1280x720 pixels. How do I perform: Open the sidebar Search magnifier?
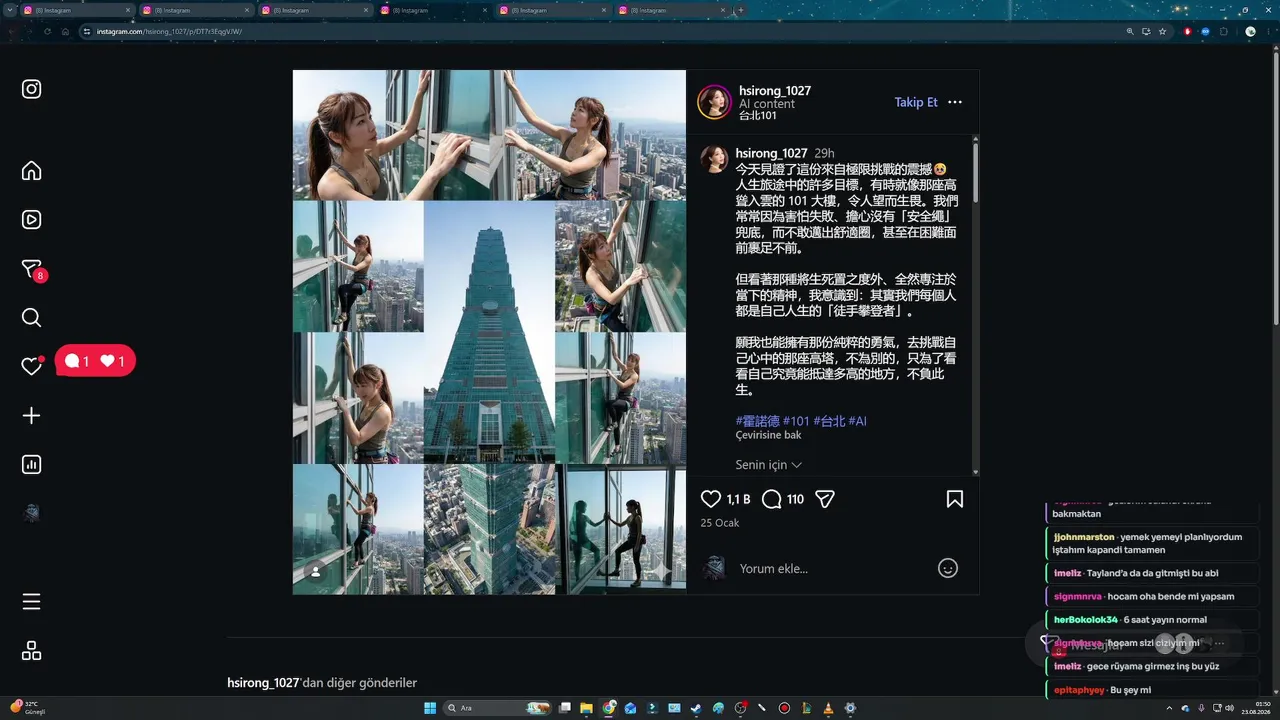pos(32,318)
